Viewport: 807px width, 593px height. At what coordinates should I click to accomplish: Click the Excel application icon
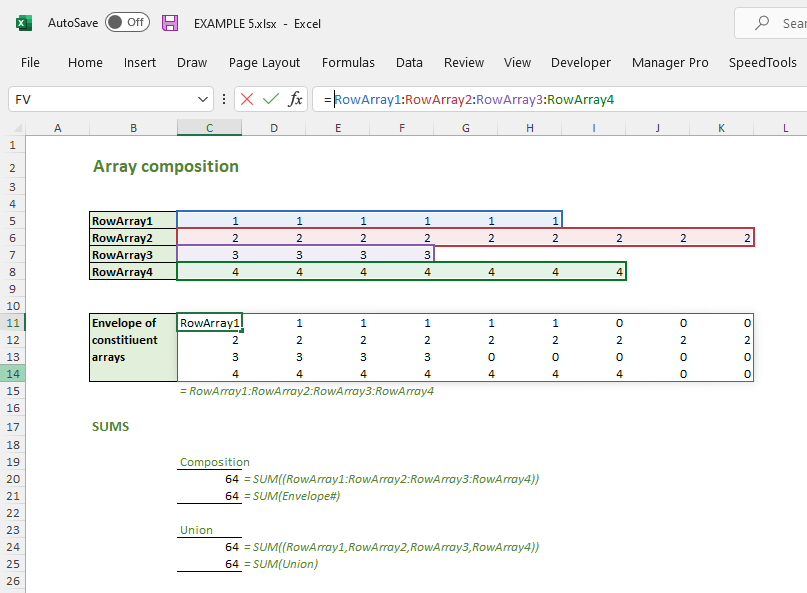click(x=24, y=23)
